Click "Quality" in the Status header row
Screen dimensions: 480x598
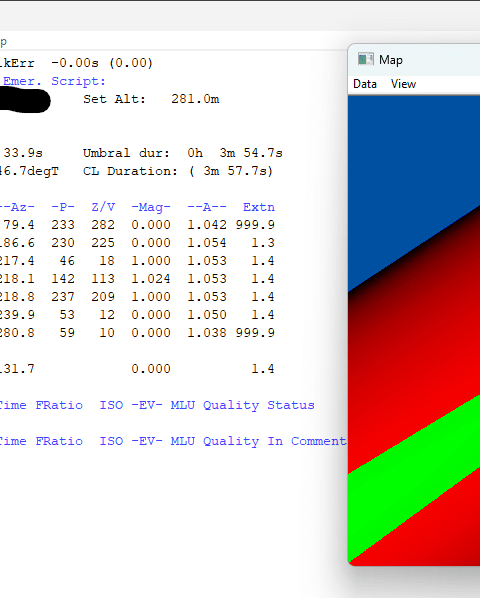231,405
